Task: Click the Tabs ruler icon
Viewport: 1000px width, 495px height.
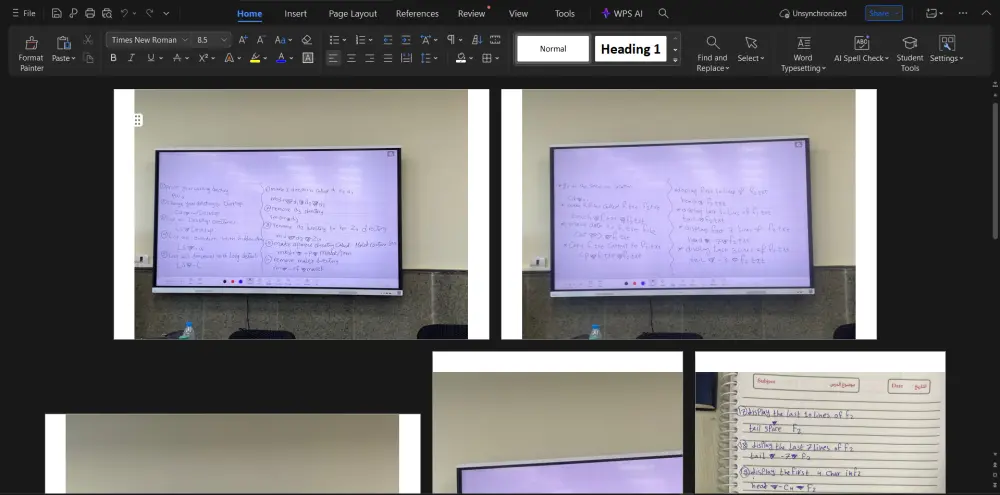Action: 495,40
